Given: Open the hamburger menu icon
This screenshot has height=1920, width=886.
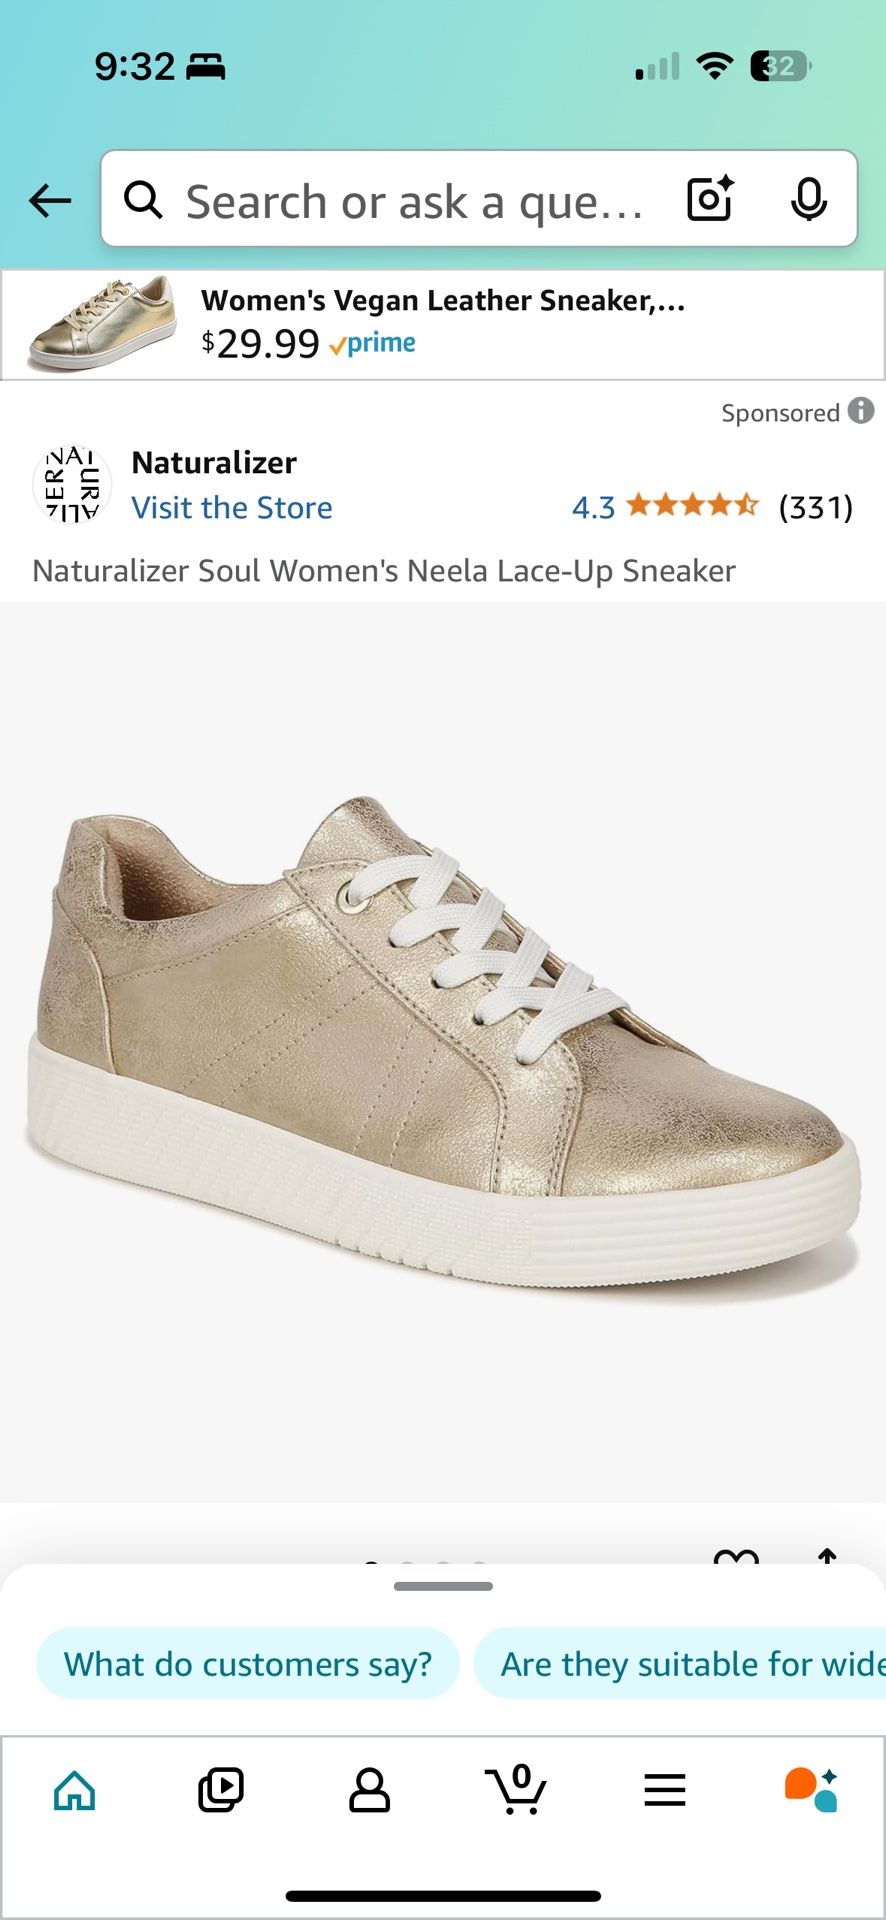Looking at the screenshot, I should [x=665, y=1790].
